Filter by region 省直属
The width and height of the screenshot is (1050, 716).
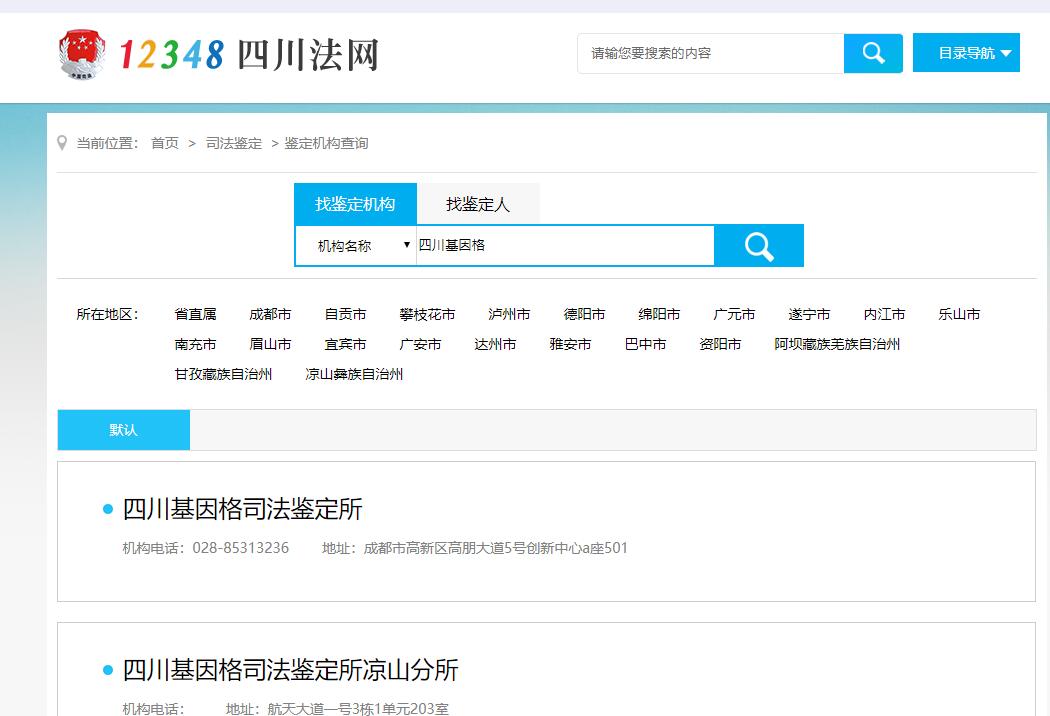[196, 314]
